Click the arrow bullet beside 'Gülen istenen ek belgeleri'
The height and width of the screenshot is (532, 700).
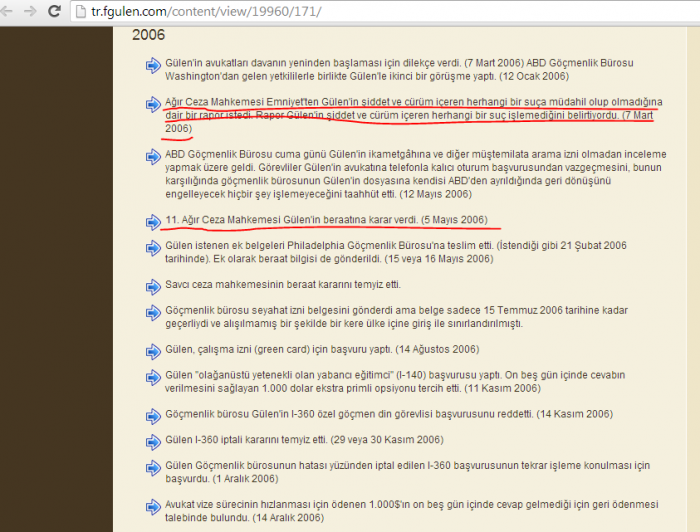click(x=153, y=246)
